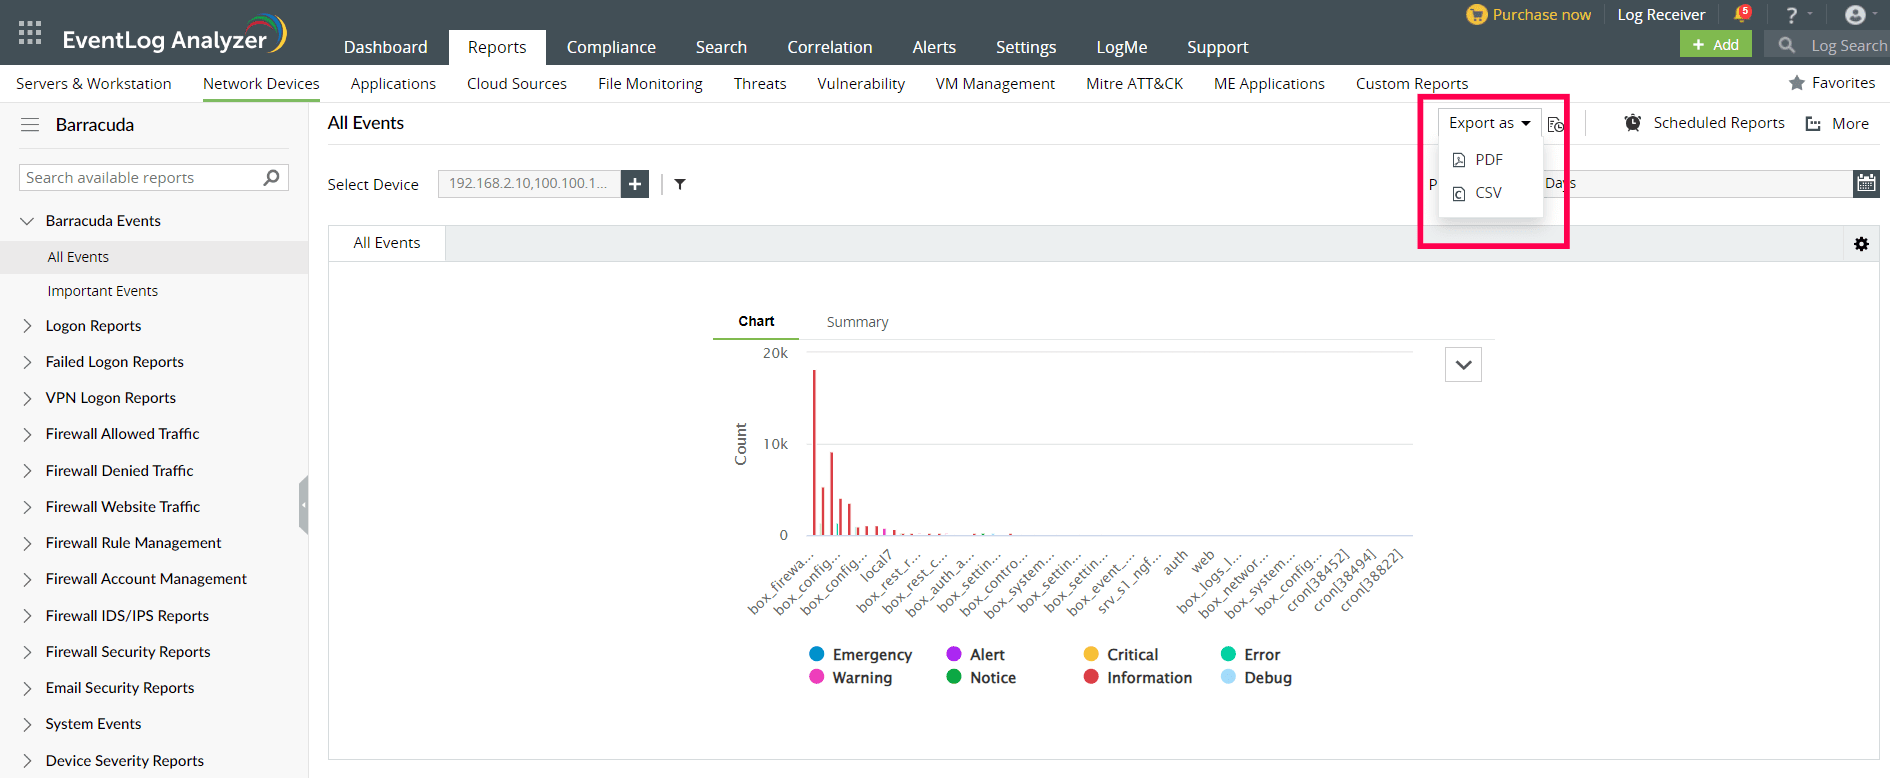This screenshot has height=778, width=1890.
Task: Switch to the Summary tab
Action: [x=857, y=322]
